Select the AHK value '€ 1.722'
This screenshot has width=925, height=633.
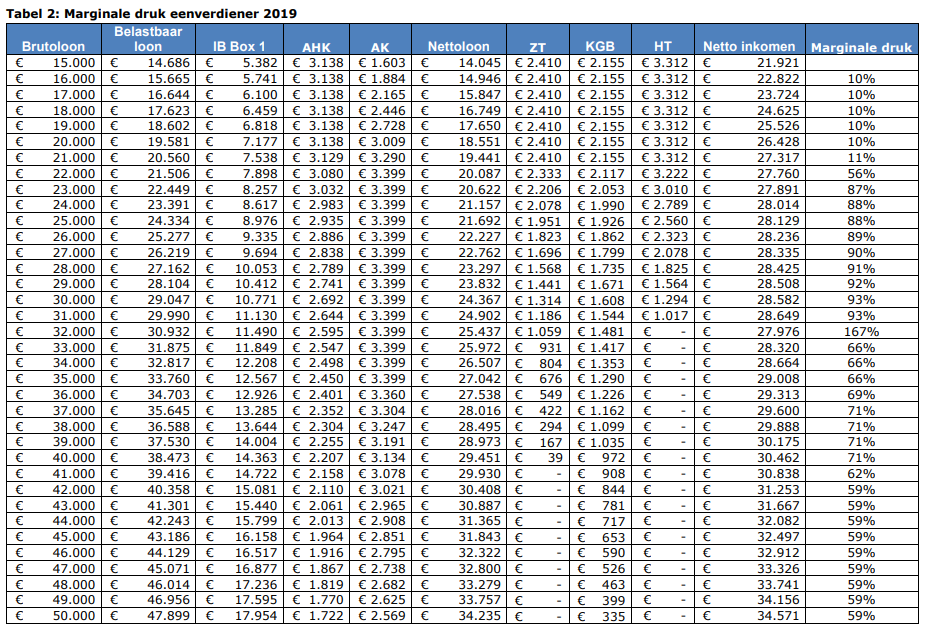click(x=317, y=616)
